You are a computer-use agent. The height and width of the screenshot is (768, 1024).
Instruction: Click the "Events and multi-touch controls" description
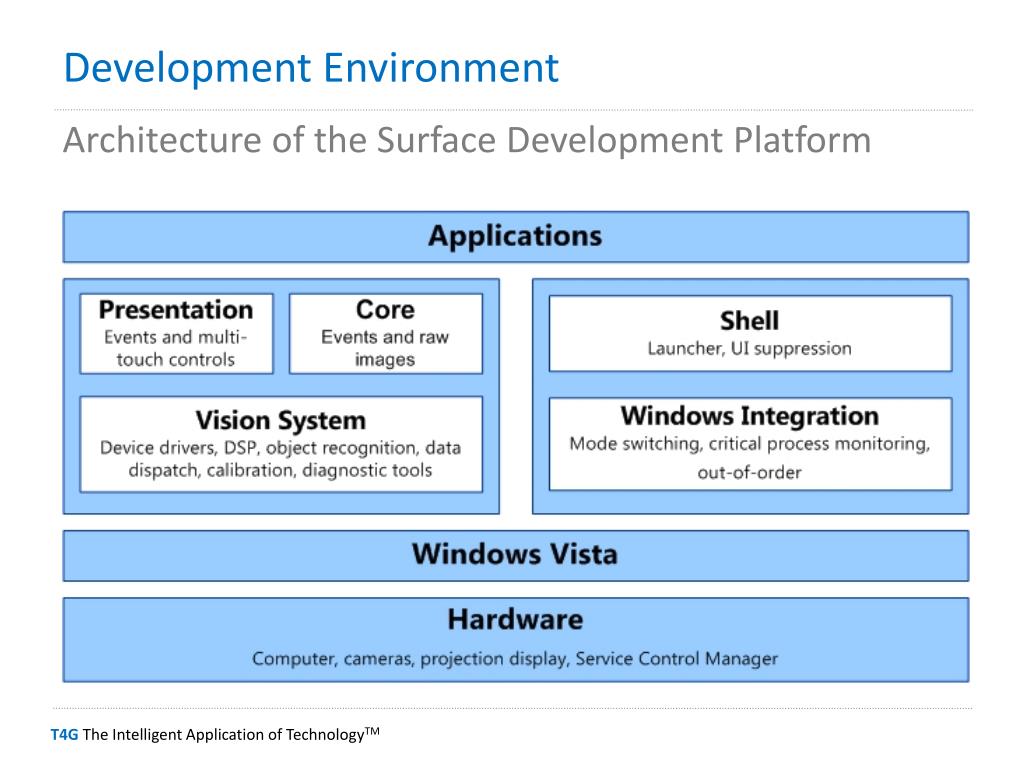pos(176,348)
